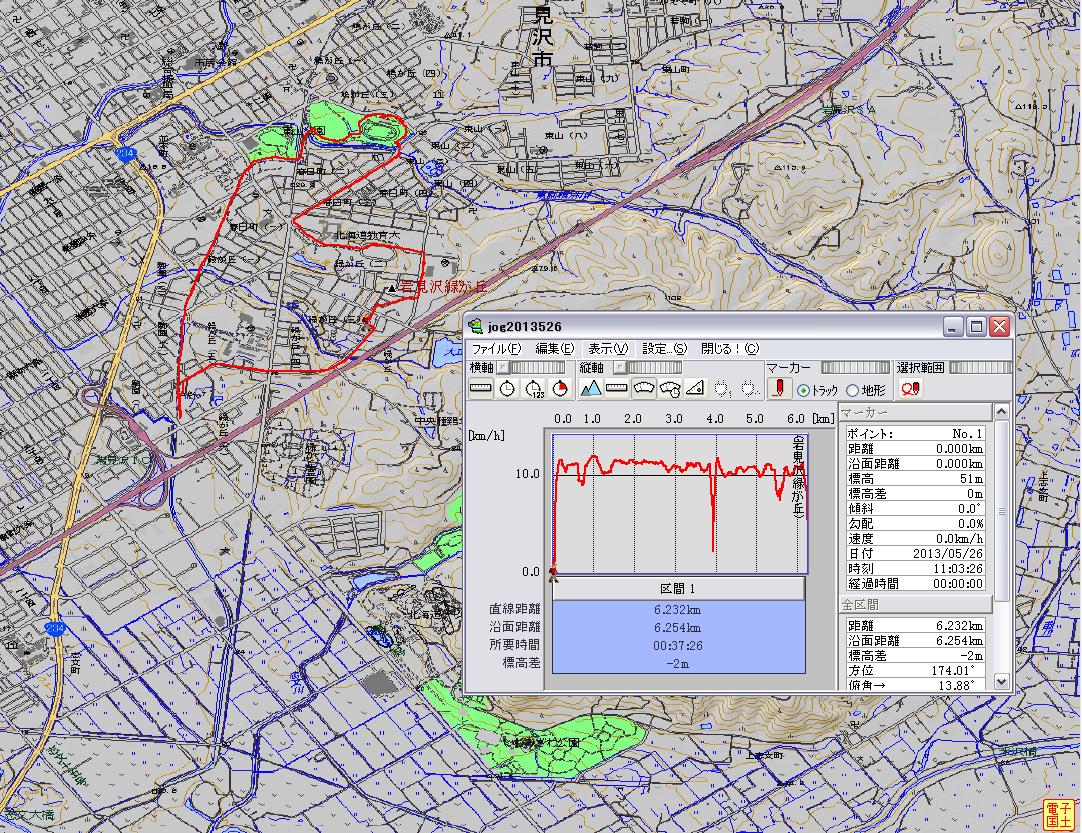The height and width of the screenshot is (833, 1082).
Task: Select the 地形 radio button
Action: 853,391
